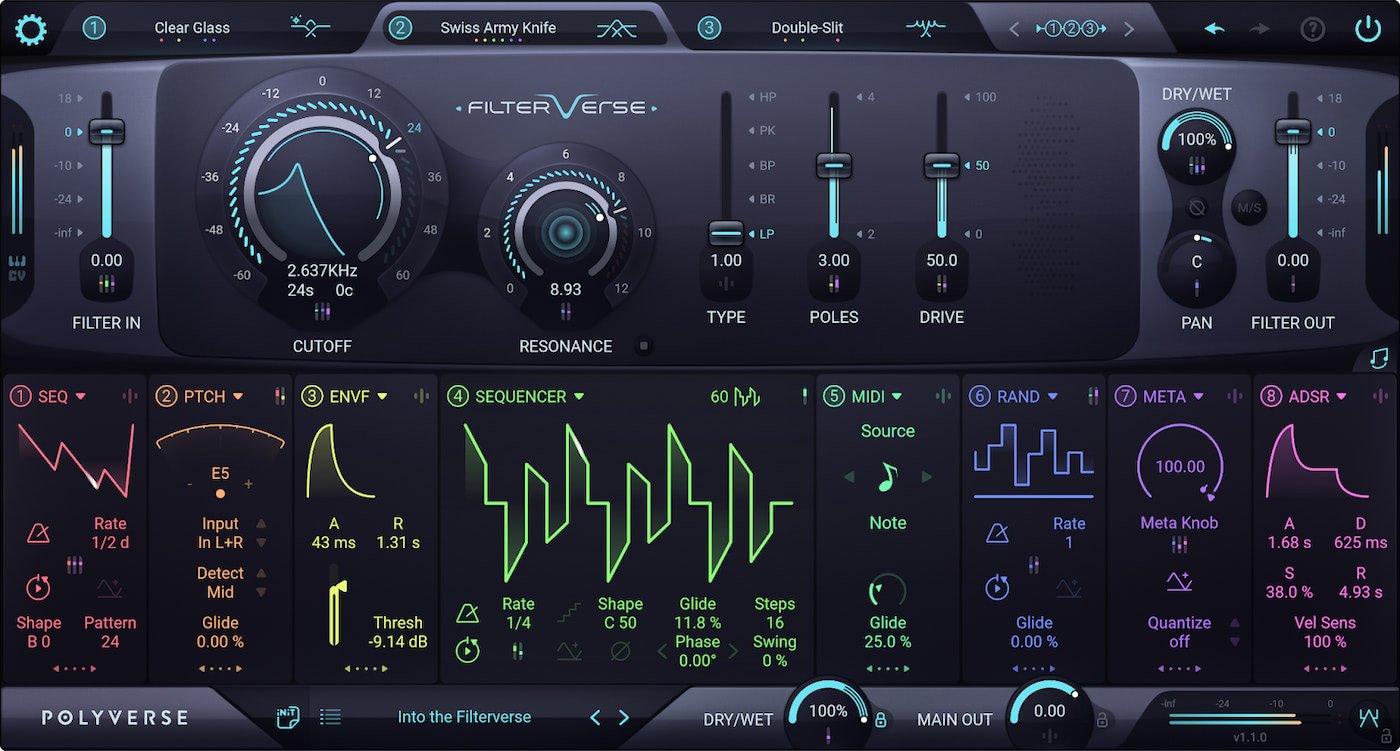This screenshot has height=751, width=1400.
Task: Open the settings gear icon
Action: 30,29
